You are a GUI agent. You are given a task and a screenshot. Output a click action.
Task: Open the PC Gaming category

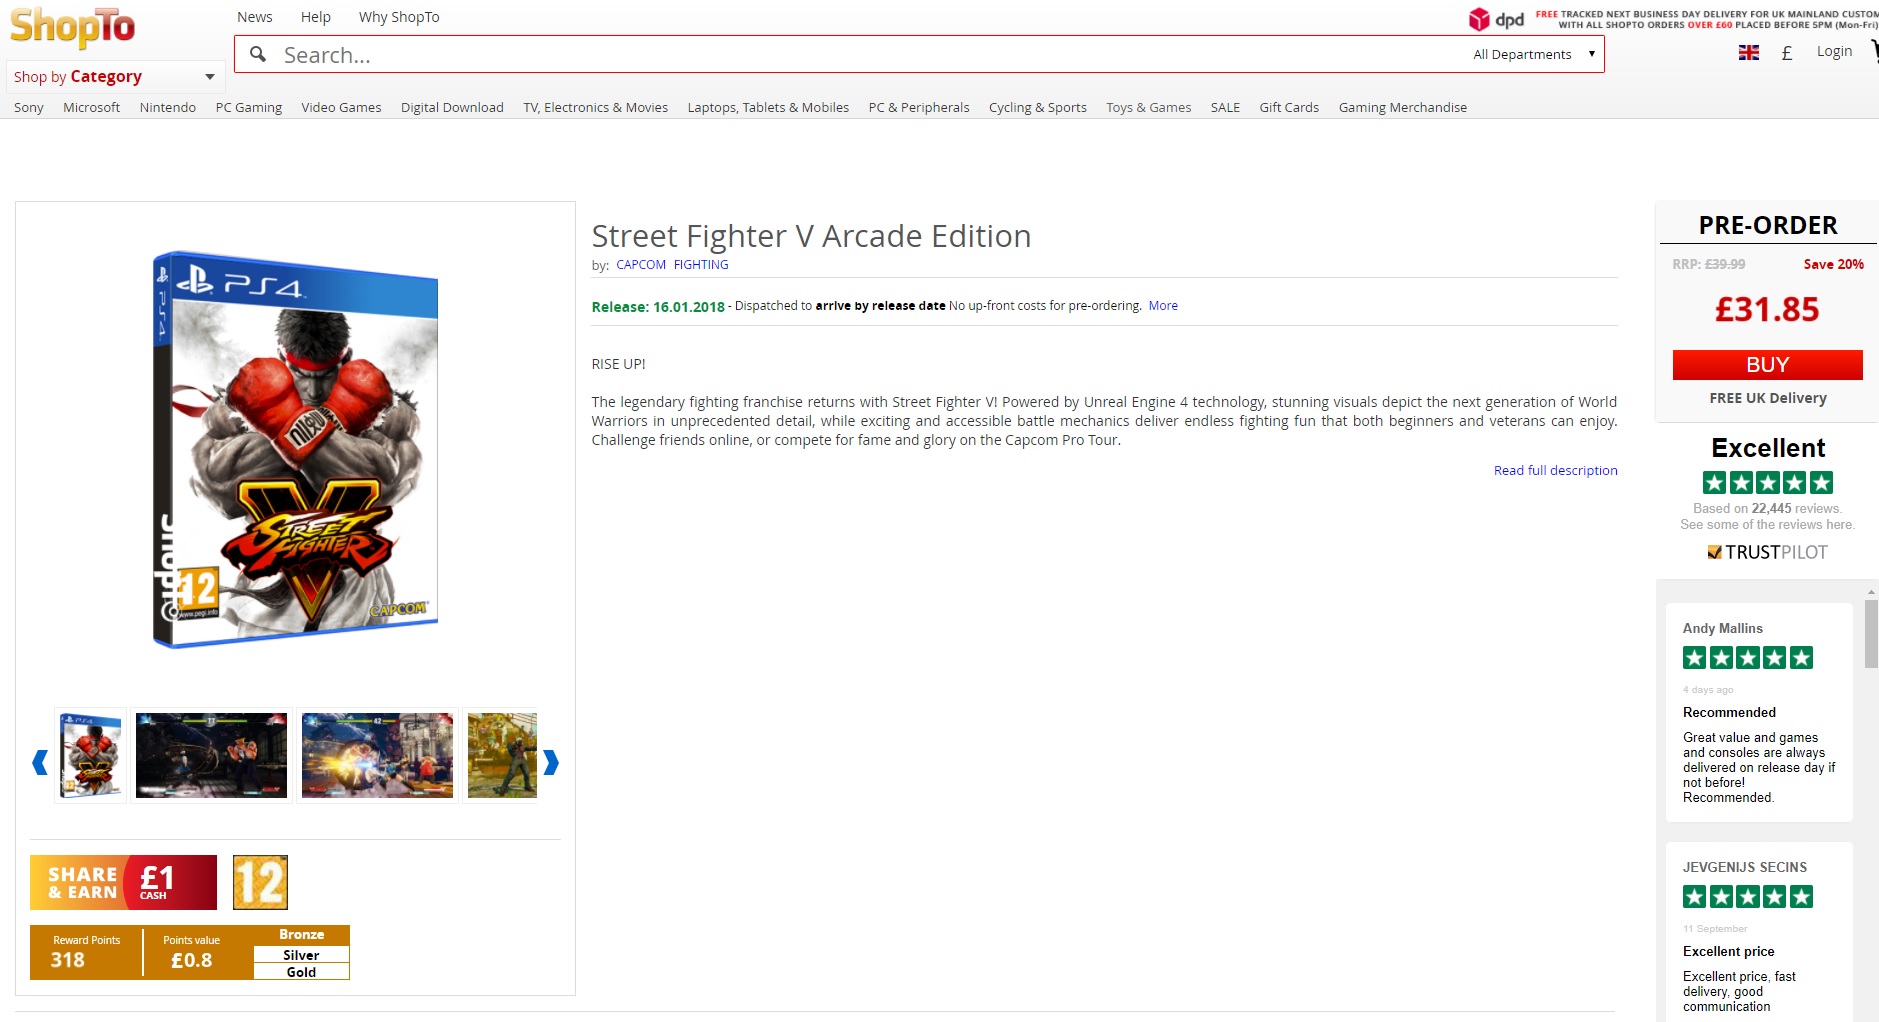pos(249,107)
